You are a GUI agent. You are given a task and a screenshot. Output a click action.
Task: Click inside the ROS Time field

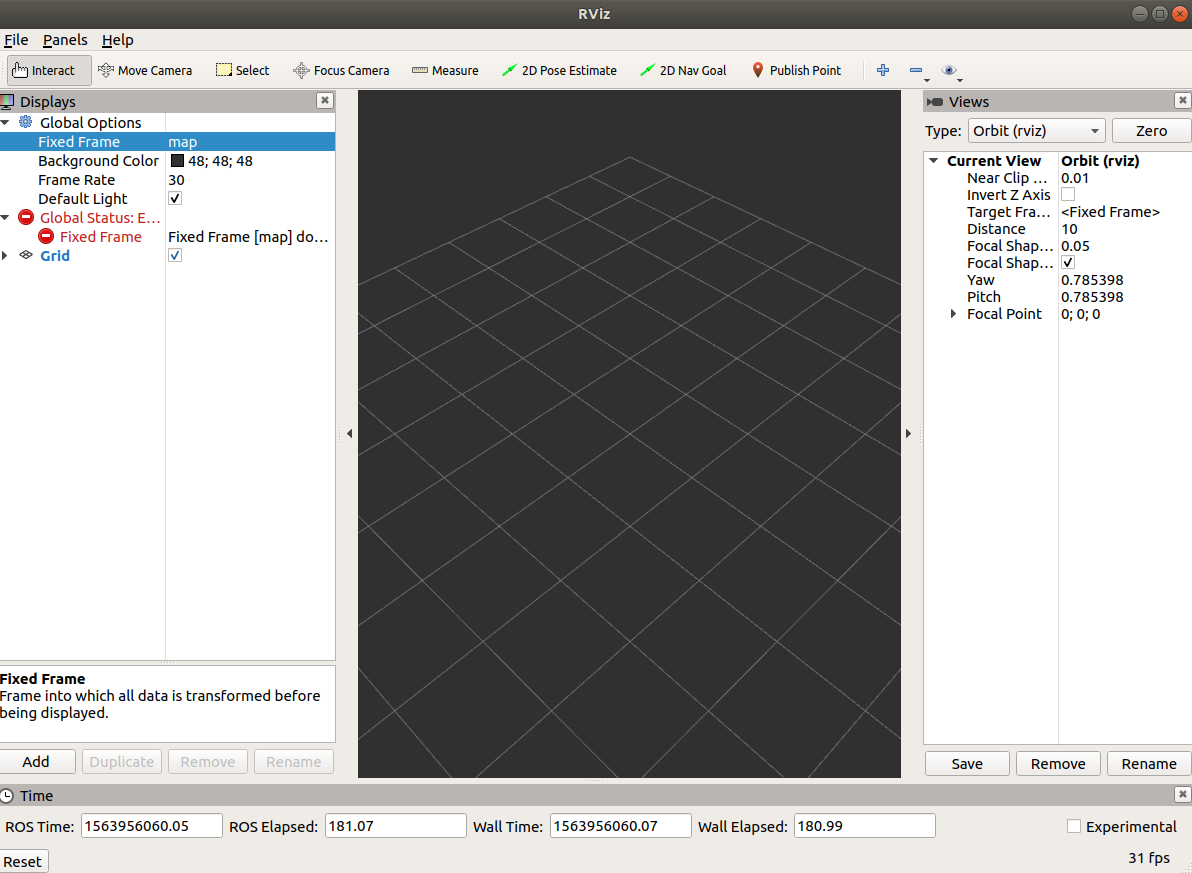pos(151,825)
